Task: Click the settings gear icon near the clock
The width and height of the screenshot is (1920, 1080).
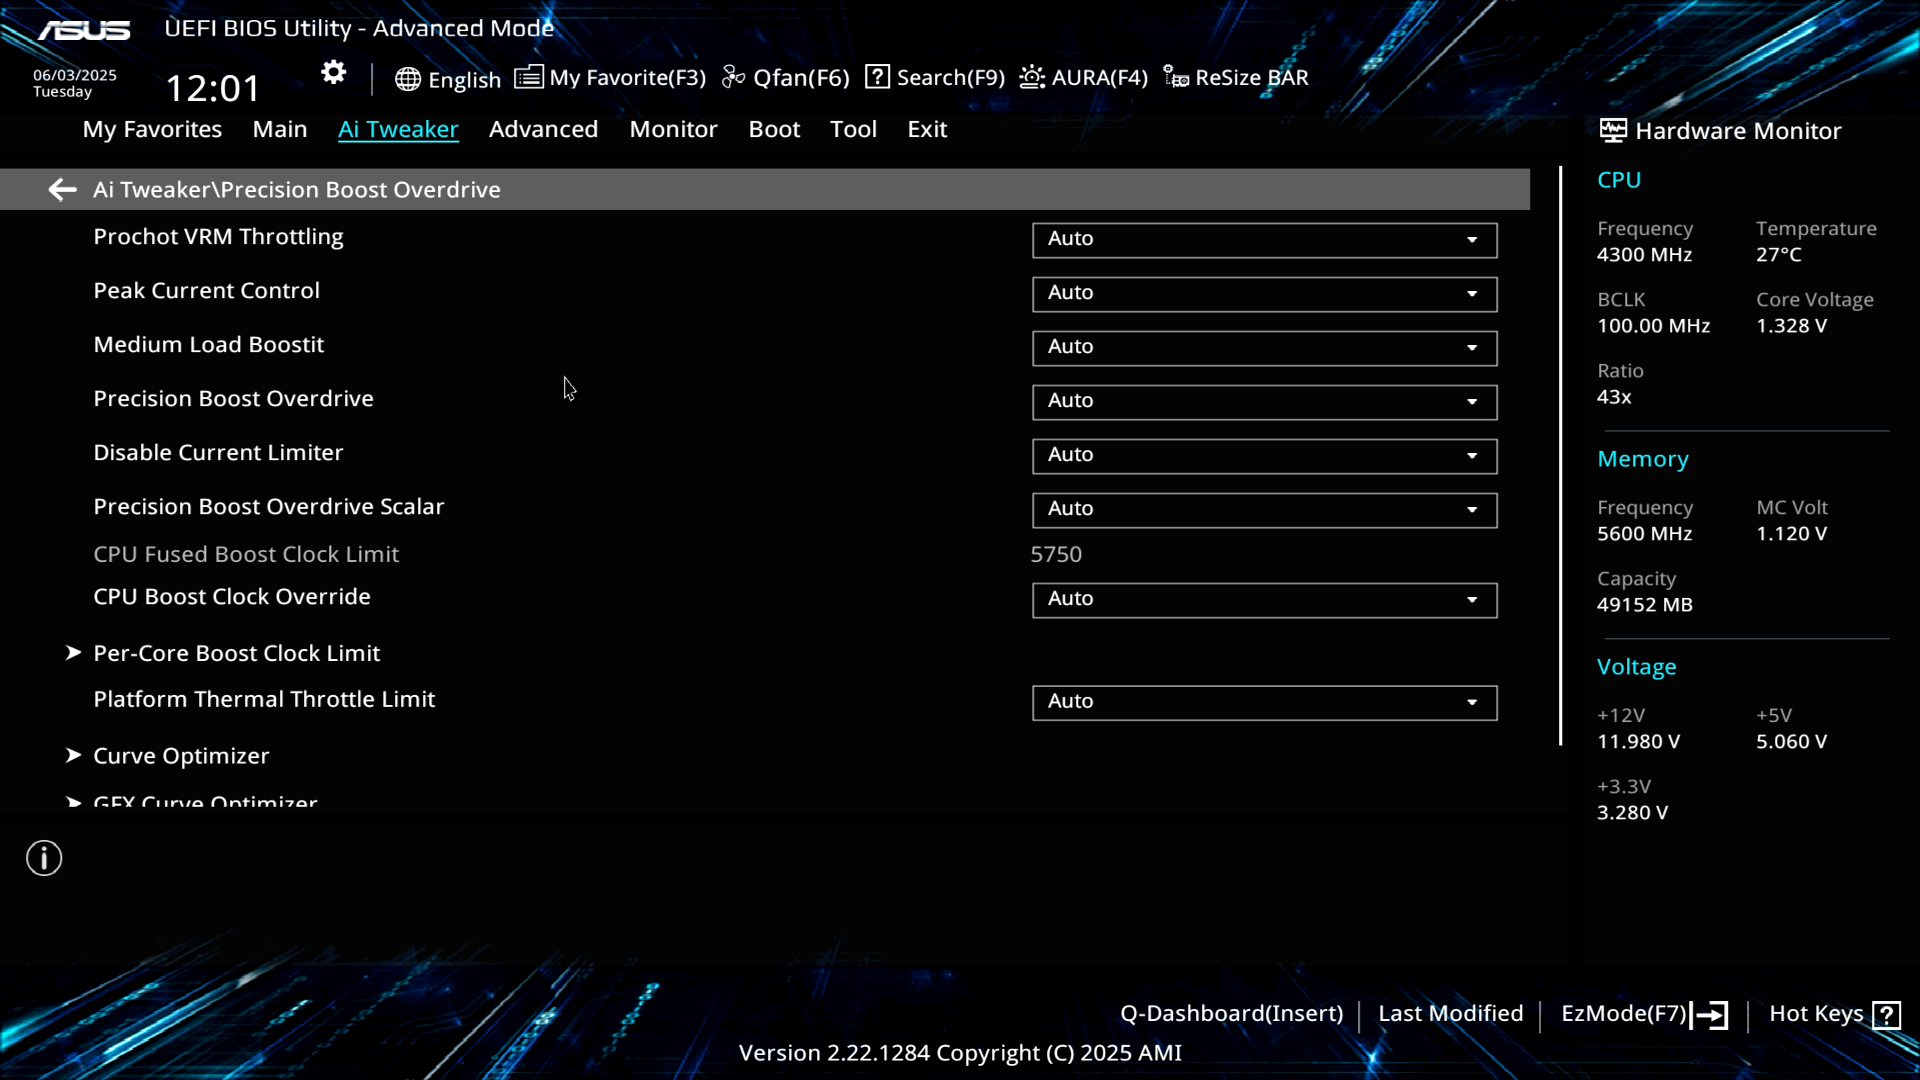Action: 333,73
